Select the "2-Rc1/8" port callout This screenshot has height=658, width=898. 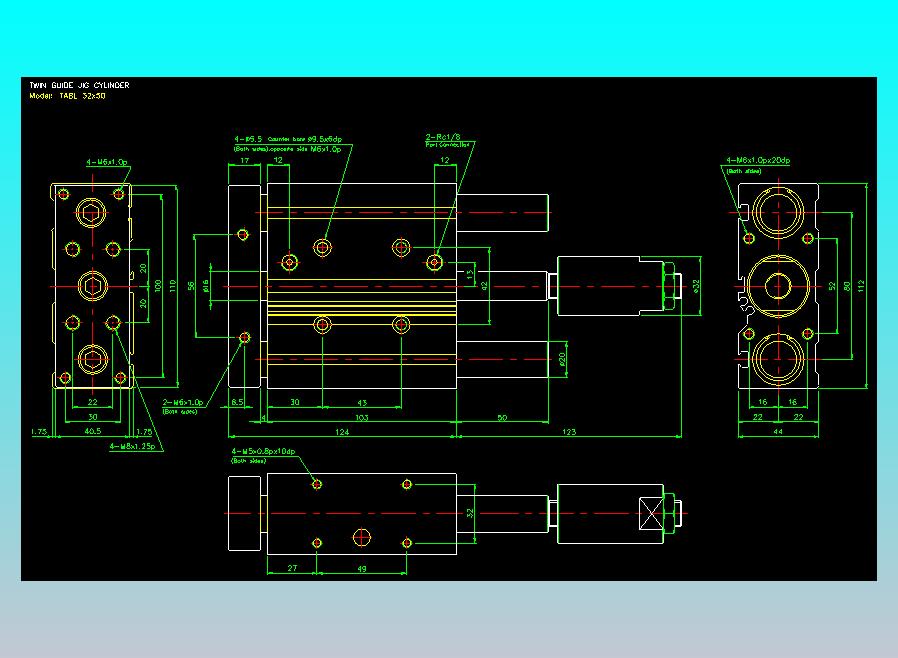443,137
